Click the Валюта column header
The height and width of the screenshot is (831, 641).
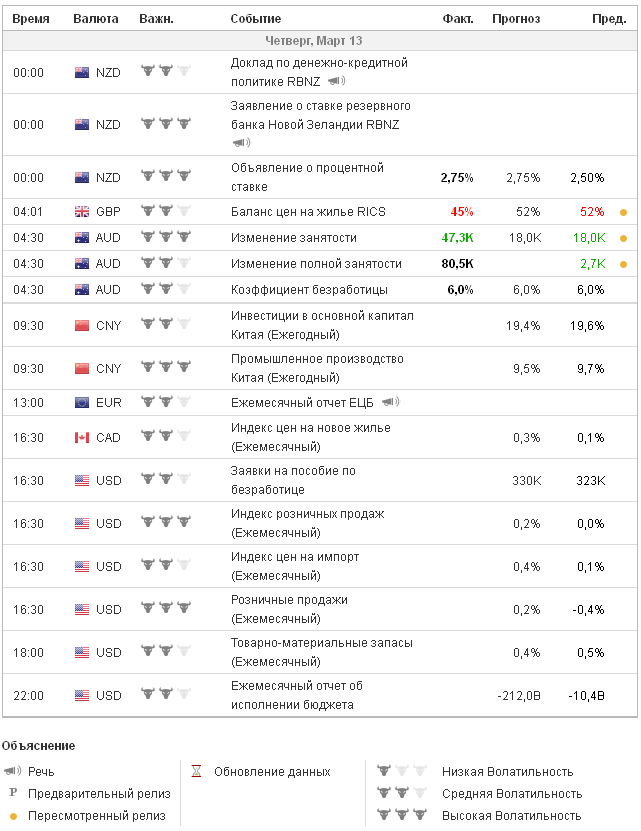tap(96, 19)
